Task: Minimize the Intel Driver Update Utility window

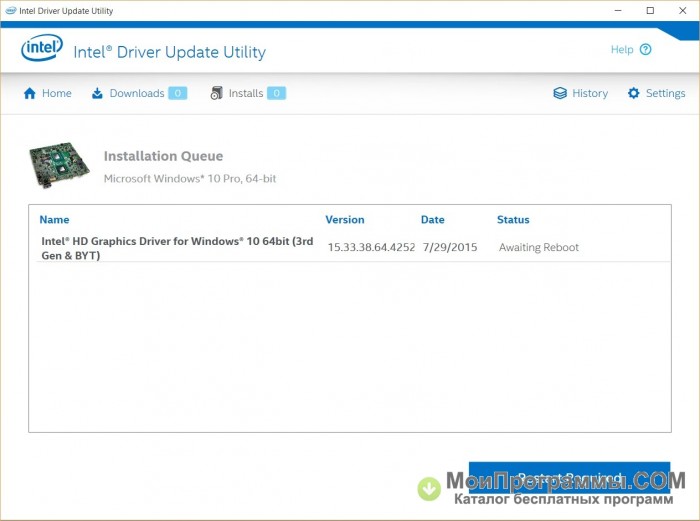Action: point(618,10)
